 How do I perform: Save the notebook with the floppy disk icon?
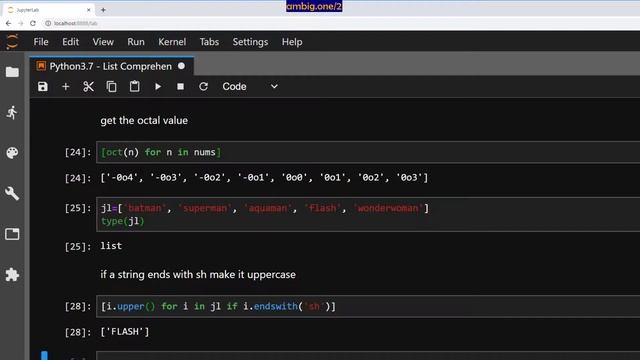point(43,87)
